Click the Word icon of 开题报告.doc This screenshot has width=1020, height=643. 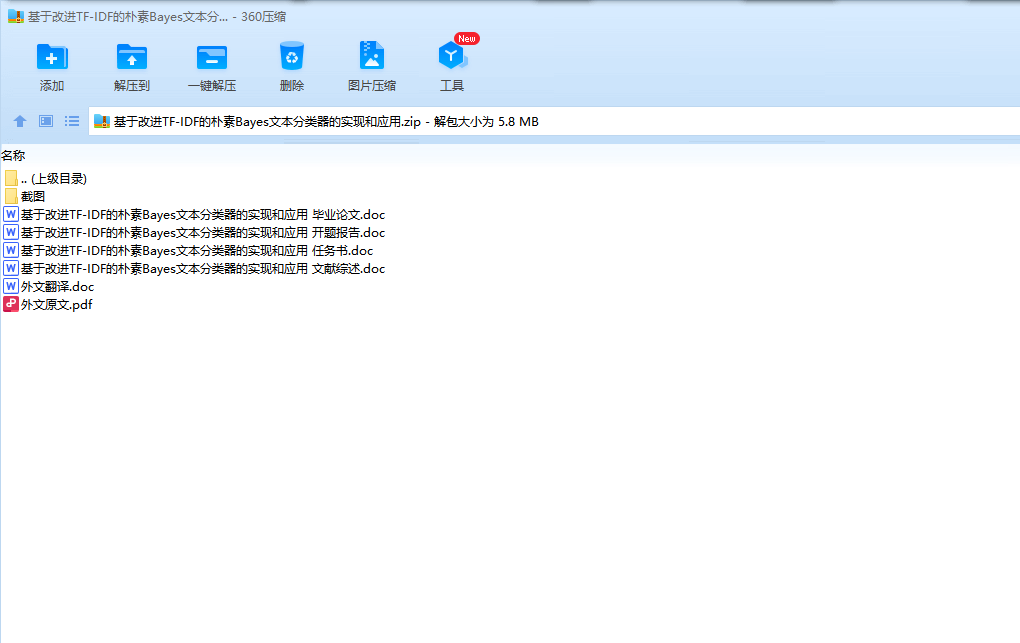pyautogui.click(x=10, y=232)
